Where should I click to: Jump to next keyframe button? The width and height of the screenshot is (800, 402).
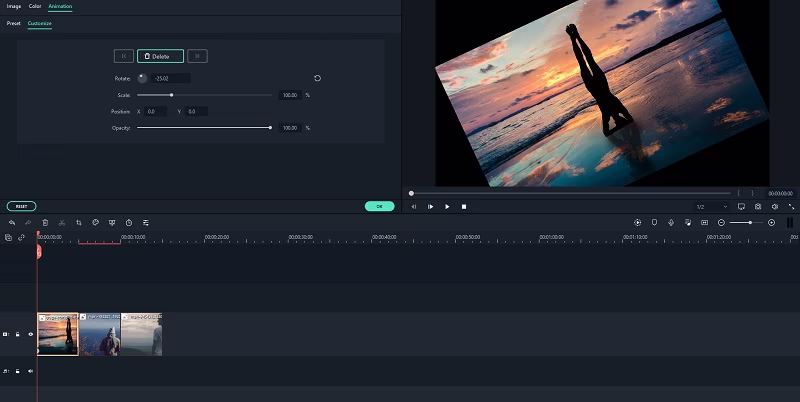tap(197, 56)
